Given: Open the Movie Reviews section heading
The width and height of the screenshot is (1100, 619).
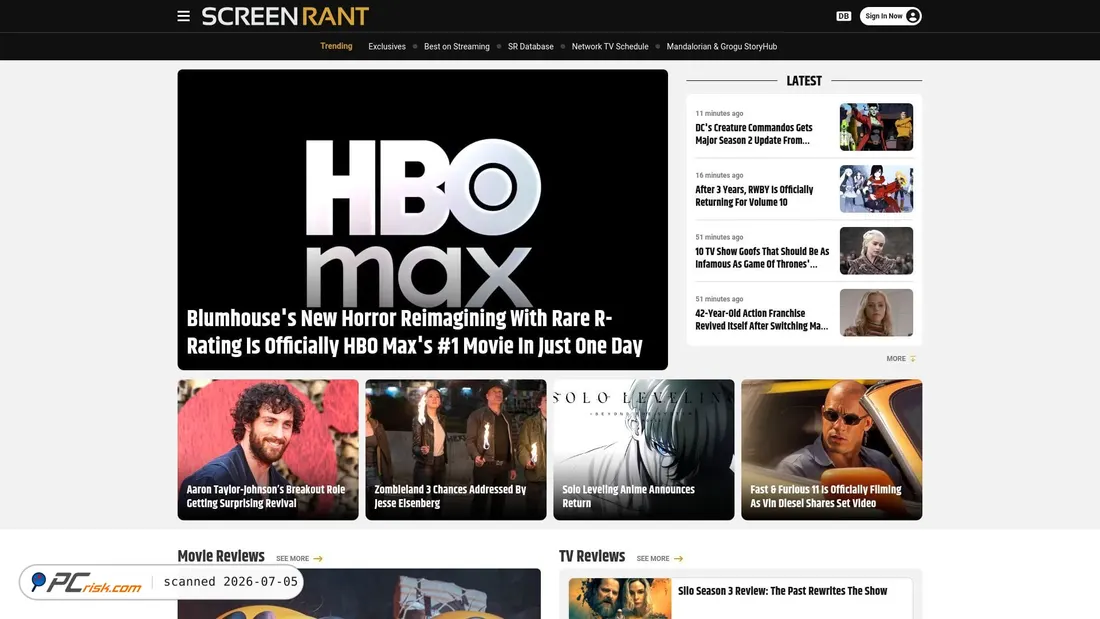Looking at the screenshot, I should coord(221,557).
